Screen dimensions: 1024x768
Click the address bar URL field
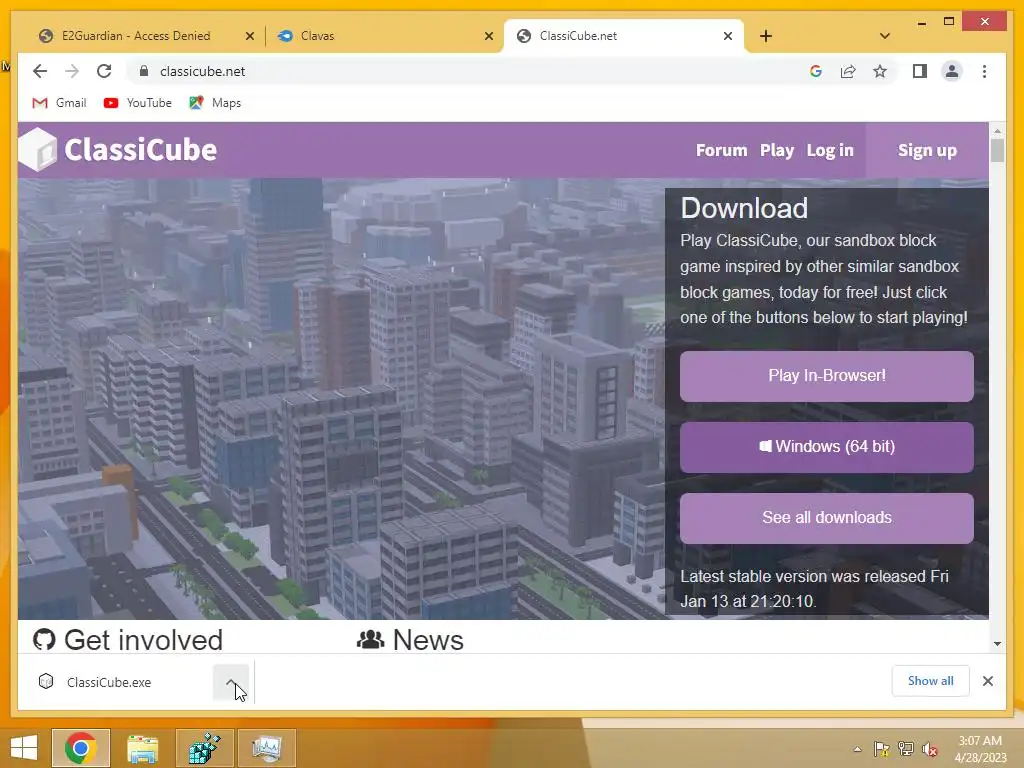pyautogui.click(x=202, y=71)
